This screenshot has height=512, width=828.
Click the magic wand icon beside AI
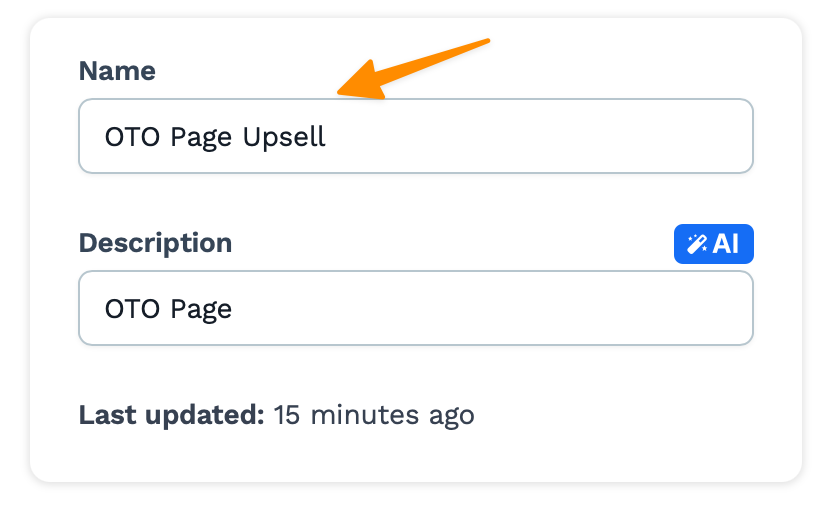[x=697, y=244]
